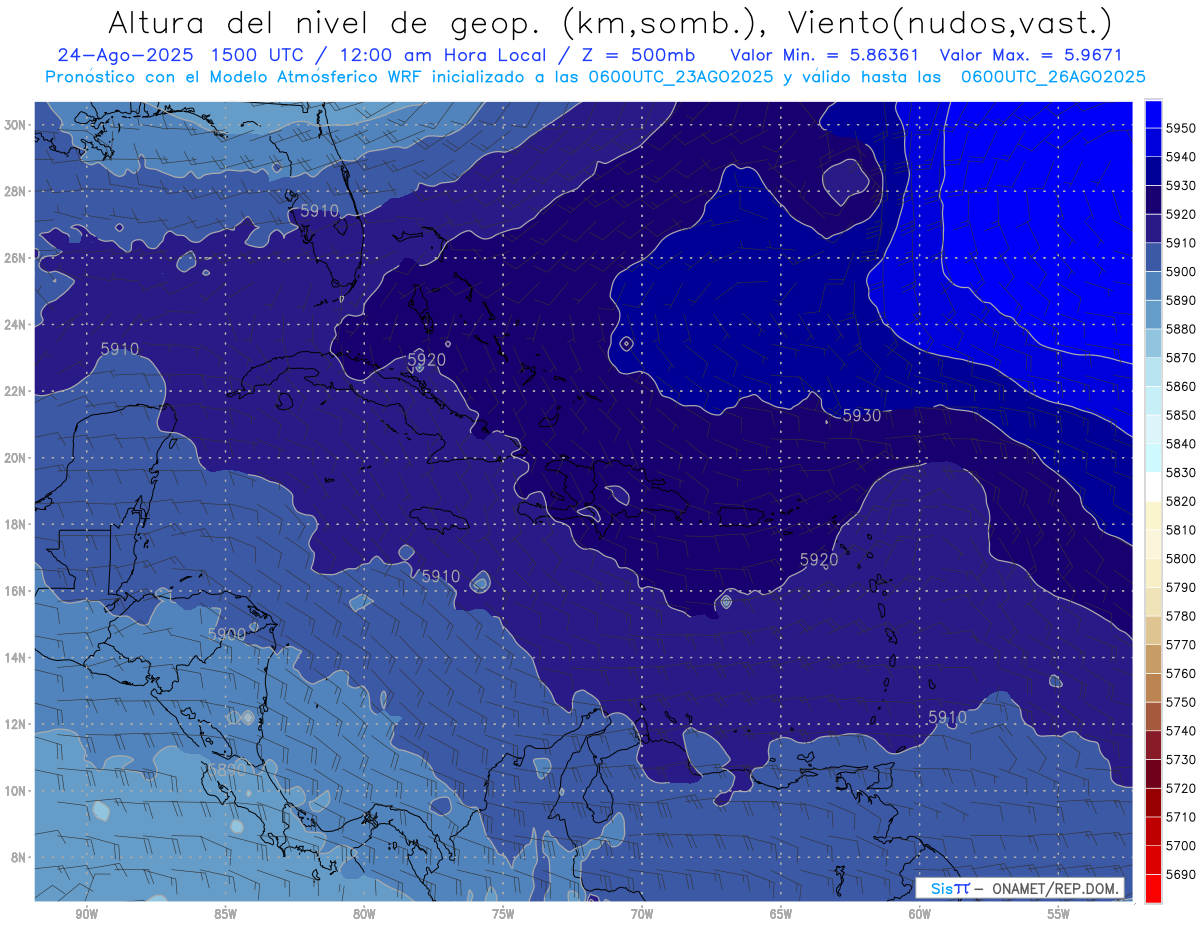This screenshot has height=927, width=1200.
Task: Click the 5880 label on the color scale
Action: [1181, 329]
